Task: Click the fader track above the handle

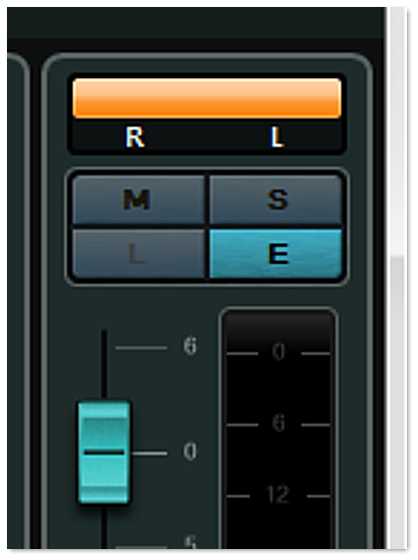Action: pyautogui.click(x=104, y=364)
